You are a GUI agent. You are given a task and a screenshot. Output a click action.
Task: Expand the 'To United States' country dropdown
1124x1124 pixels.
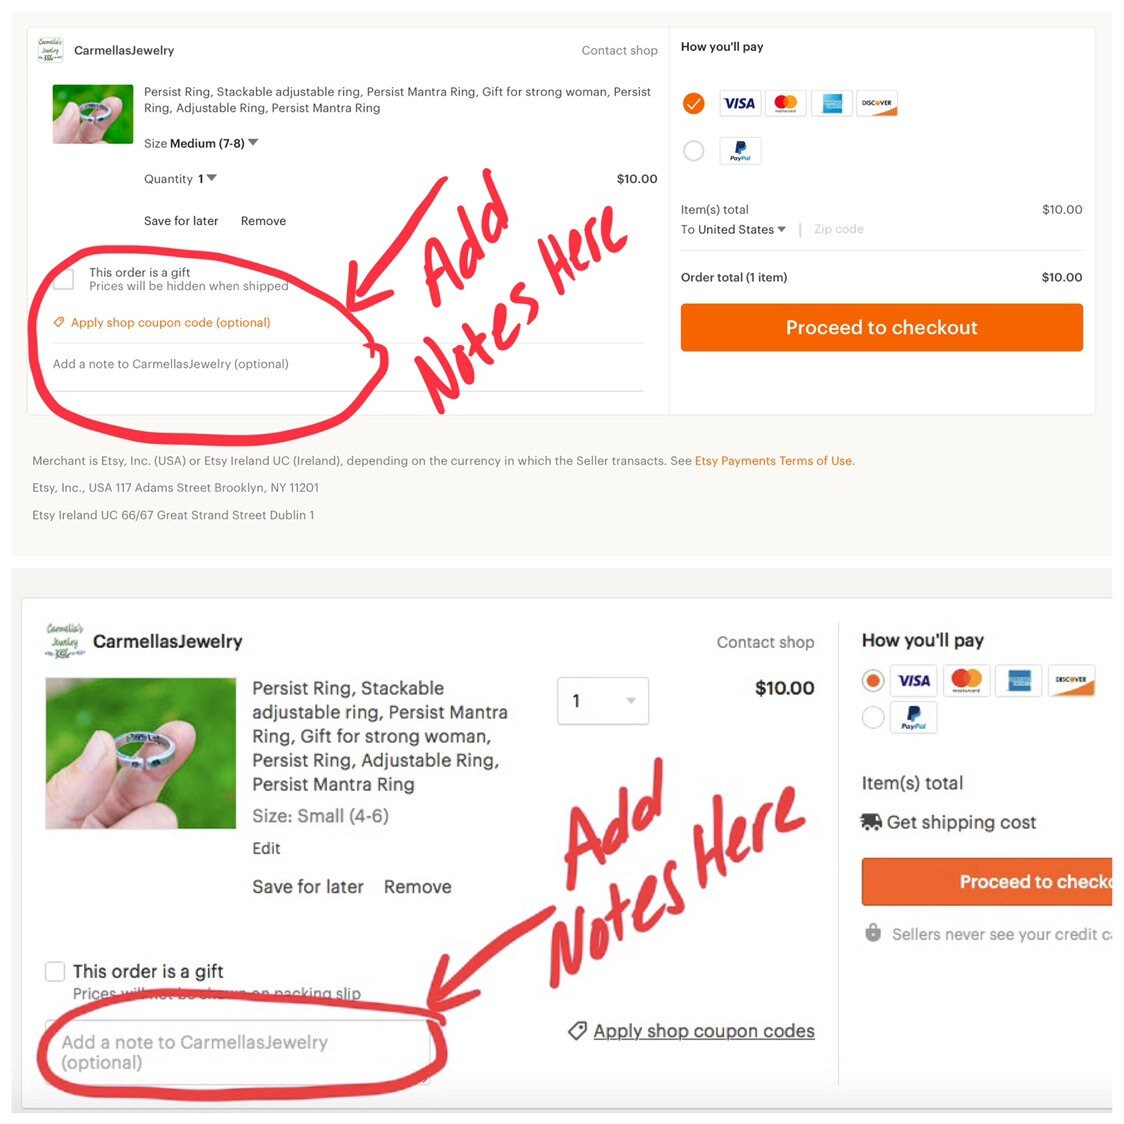pyautogui.click(x=733, y=229)
